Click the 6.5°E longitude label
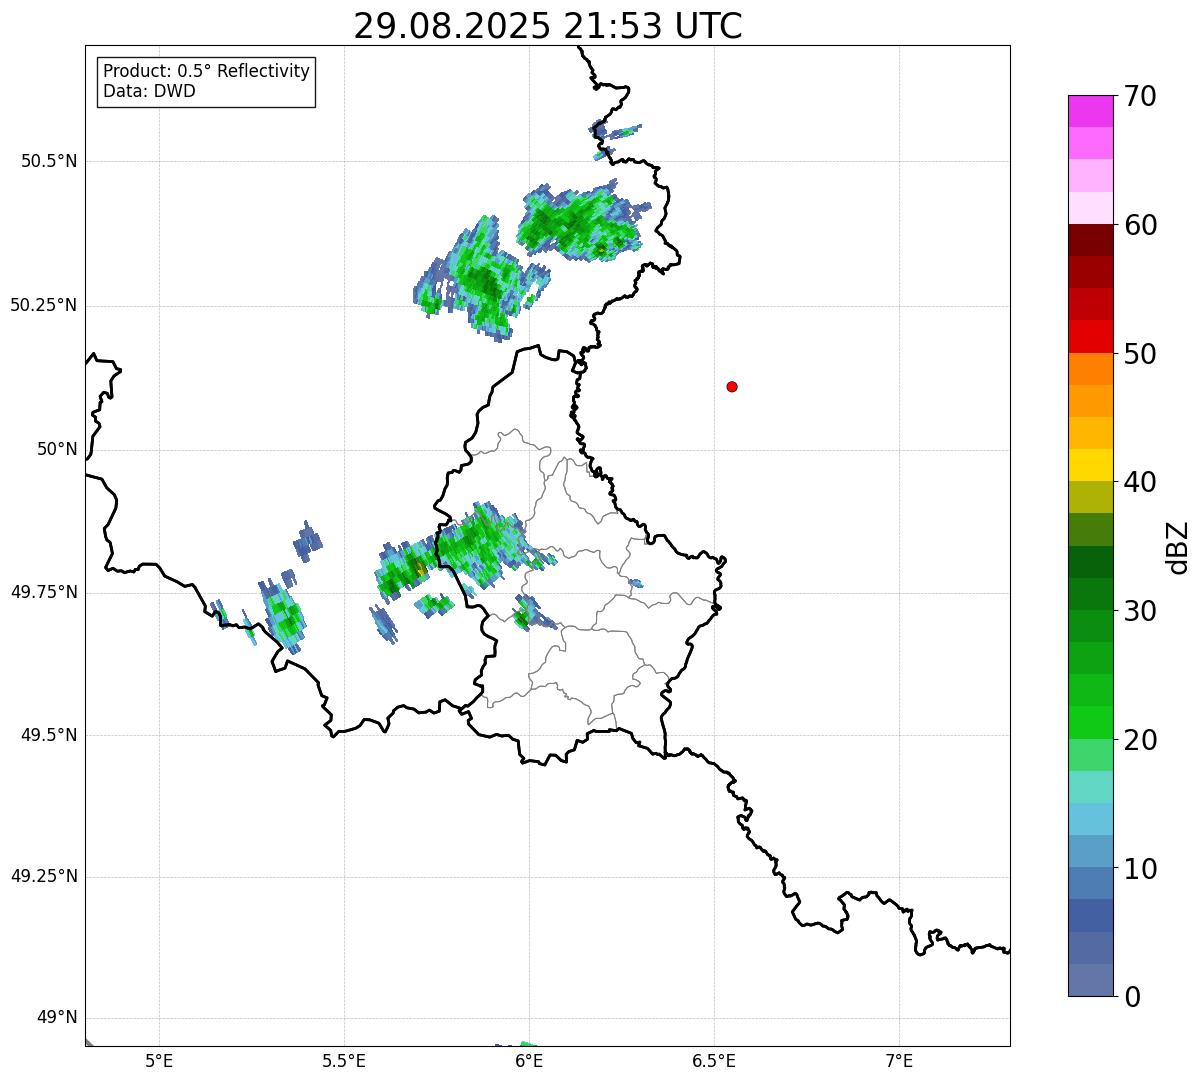This screenshot has width=1202, height=1081. pos(714,1061)
